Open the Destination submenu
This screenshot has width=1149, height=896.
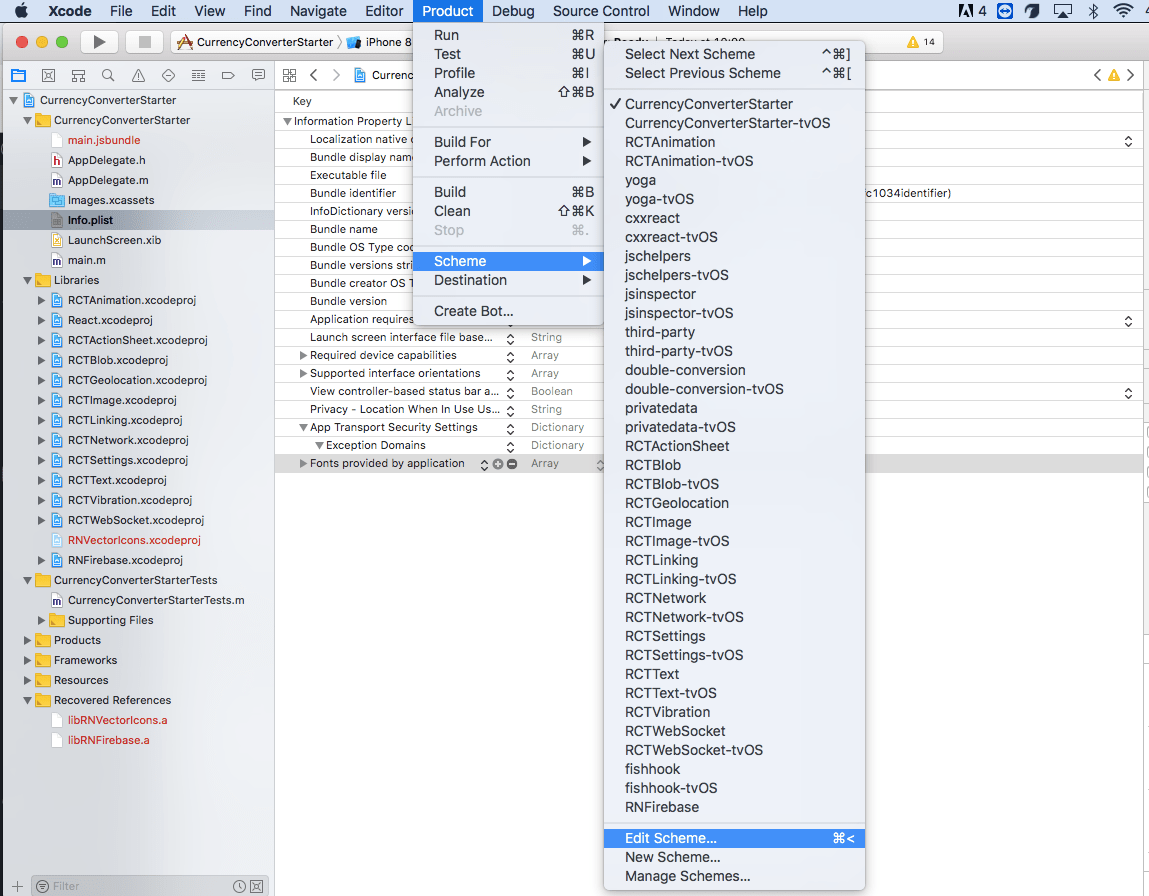click(x=508, y=281)
